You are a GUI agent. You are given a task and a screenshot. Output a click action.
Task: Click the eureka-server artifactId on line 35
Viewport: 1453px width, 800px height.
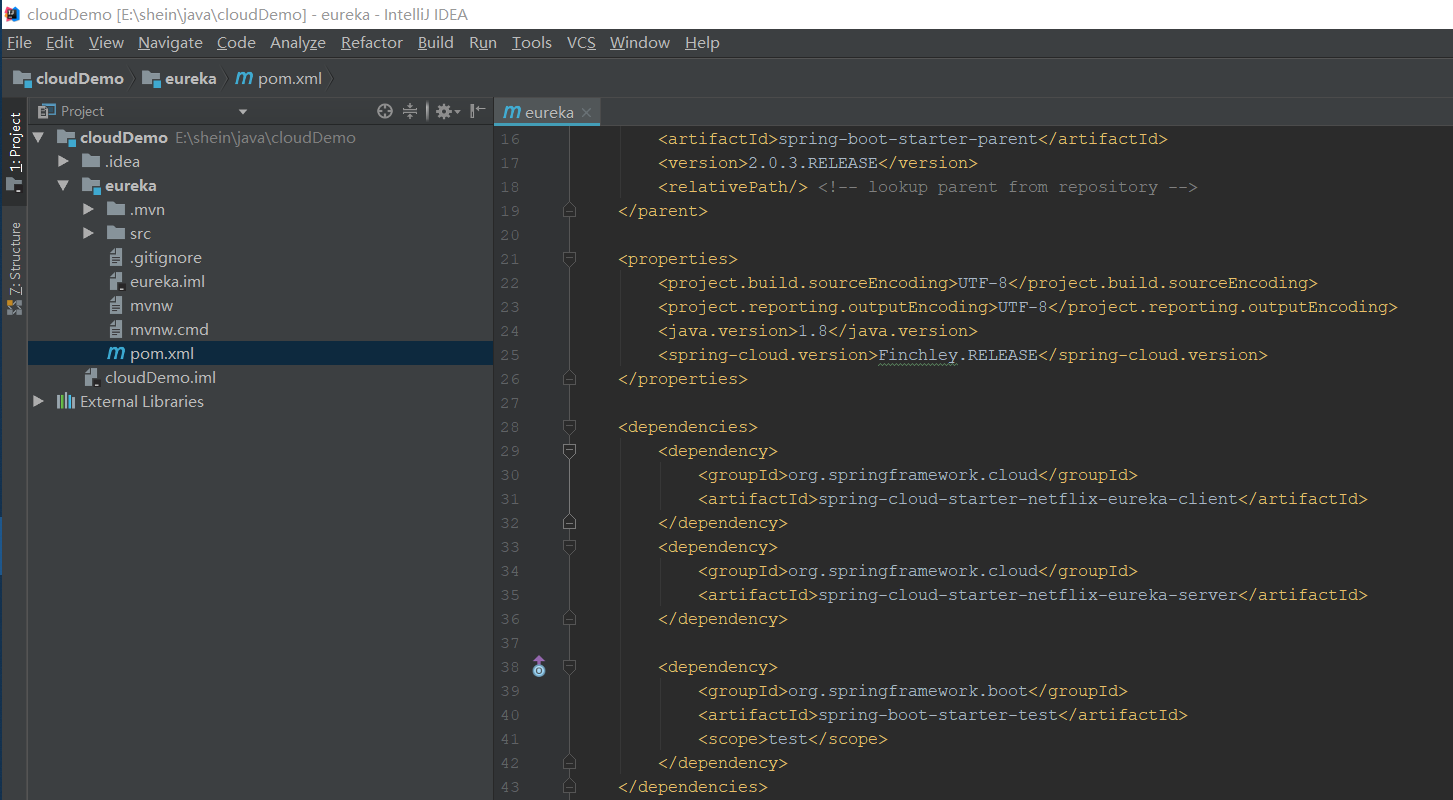(x=1028, y=595)
